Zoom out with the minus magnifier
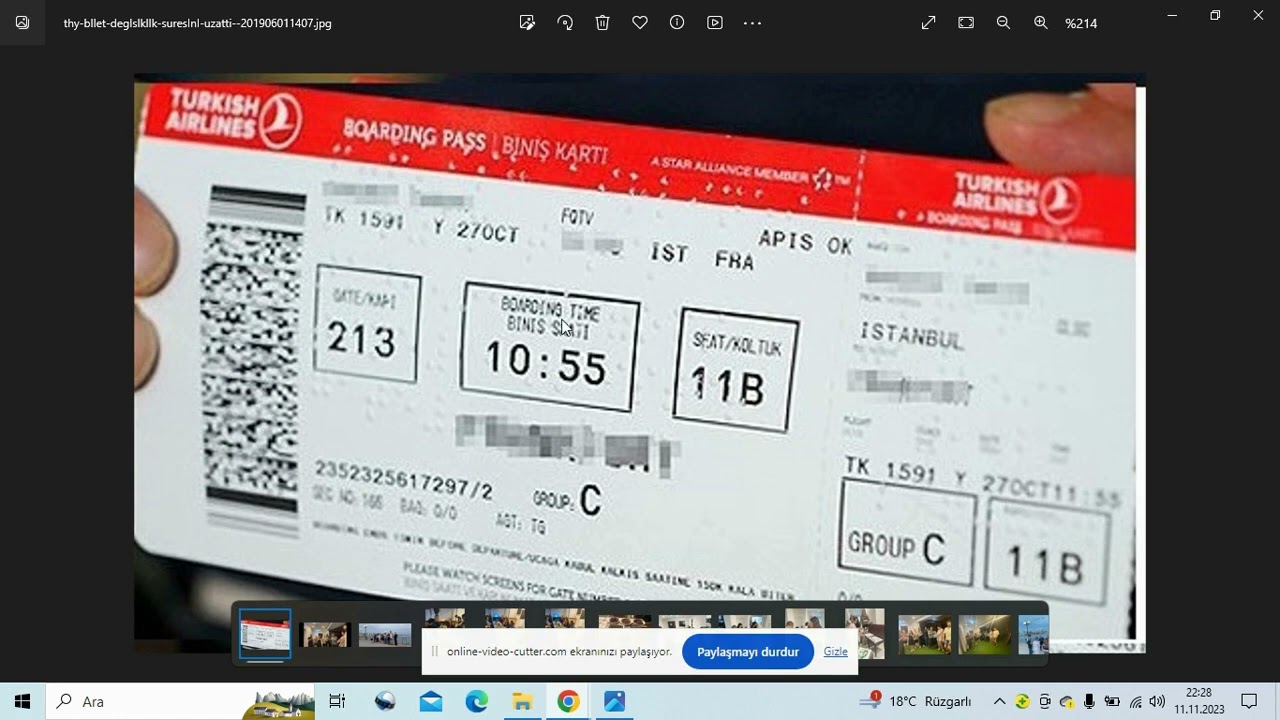The width and height of the screenshot is (1280, 720). 1003,22
